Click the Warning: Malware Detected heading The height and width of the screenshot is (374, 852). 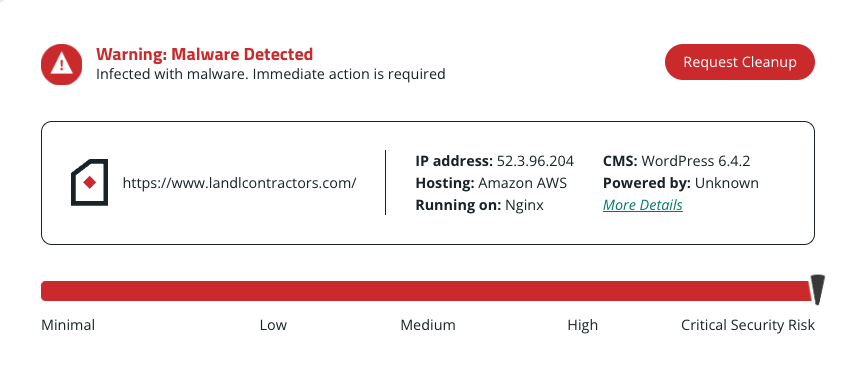click(204, 54)
